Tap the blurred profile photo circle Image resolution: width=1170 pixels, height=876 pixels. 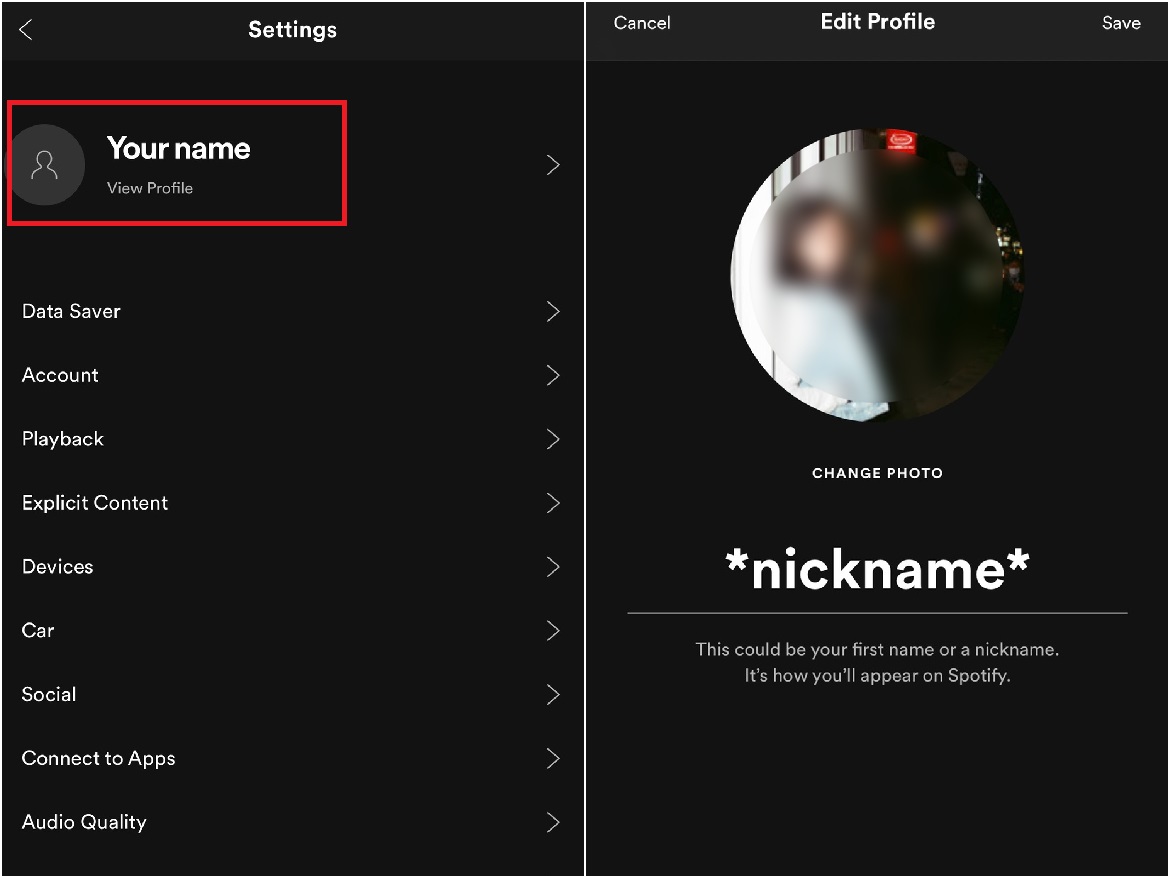click(x=878, y=270)
